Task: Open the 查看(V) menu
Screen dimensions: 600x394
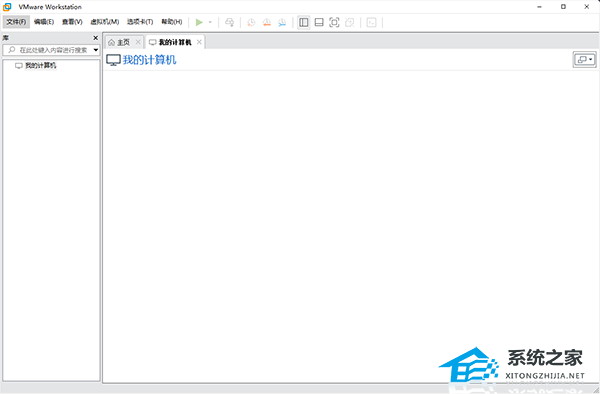Action: tap(72, 22)
